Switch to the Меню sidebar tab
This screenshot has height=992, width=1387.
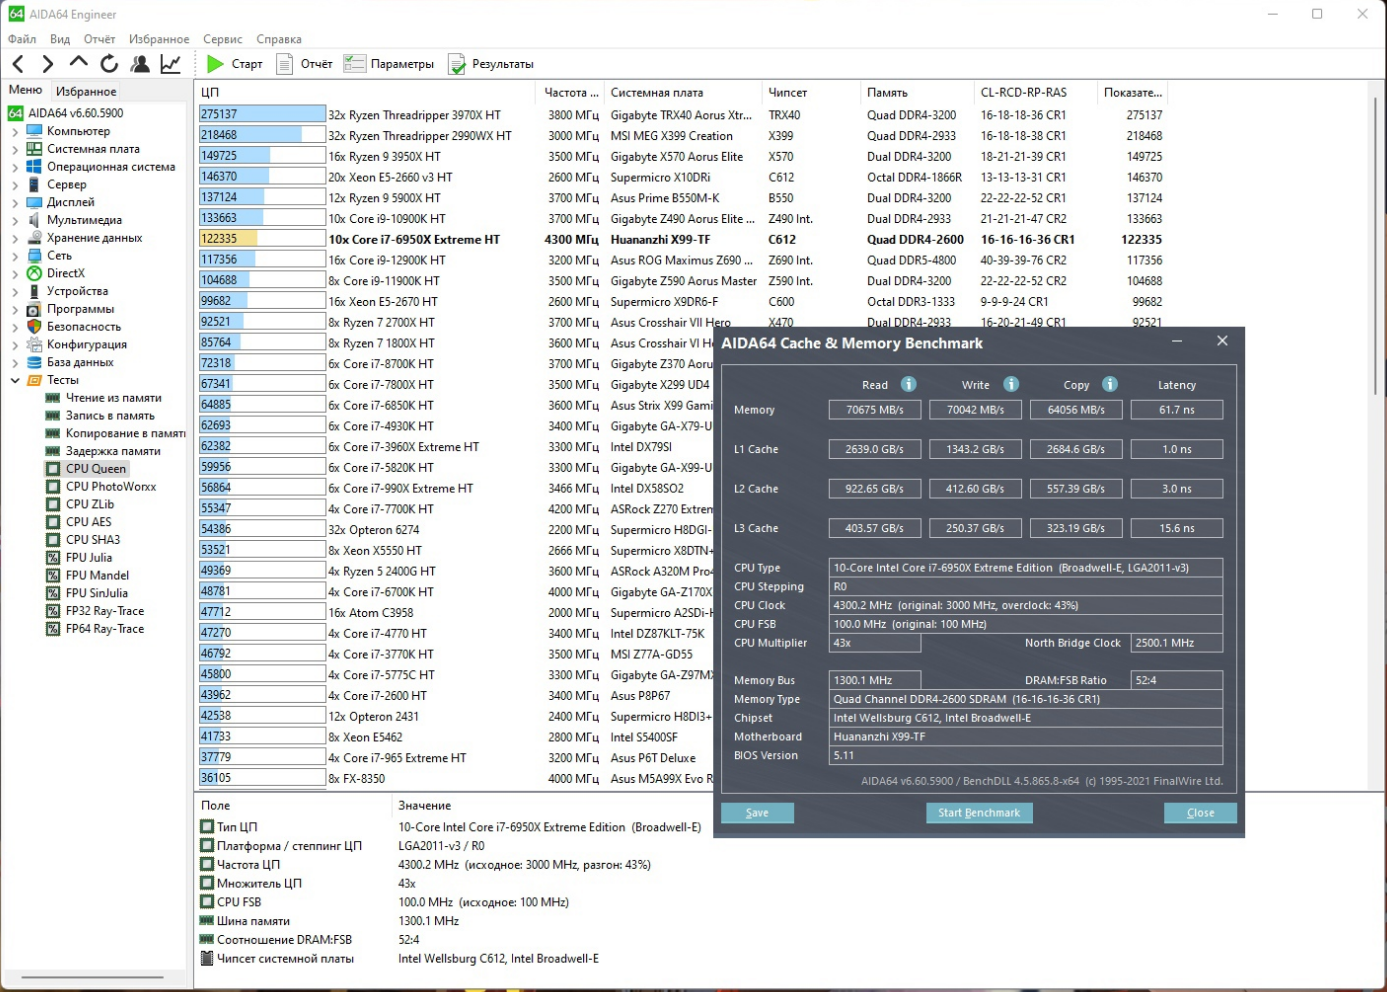pos(26,90)
